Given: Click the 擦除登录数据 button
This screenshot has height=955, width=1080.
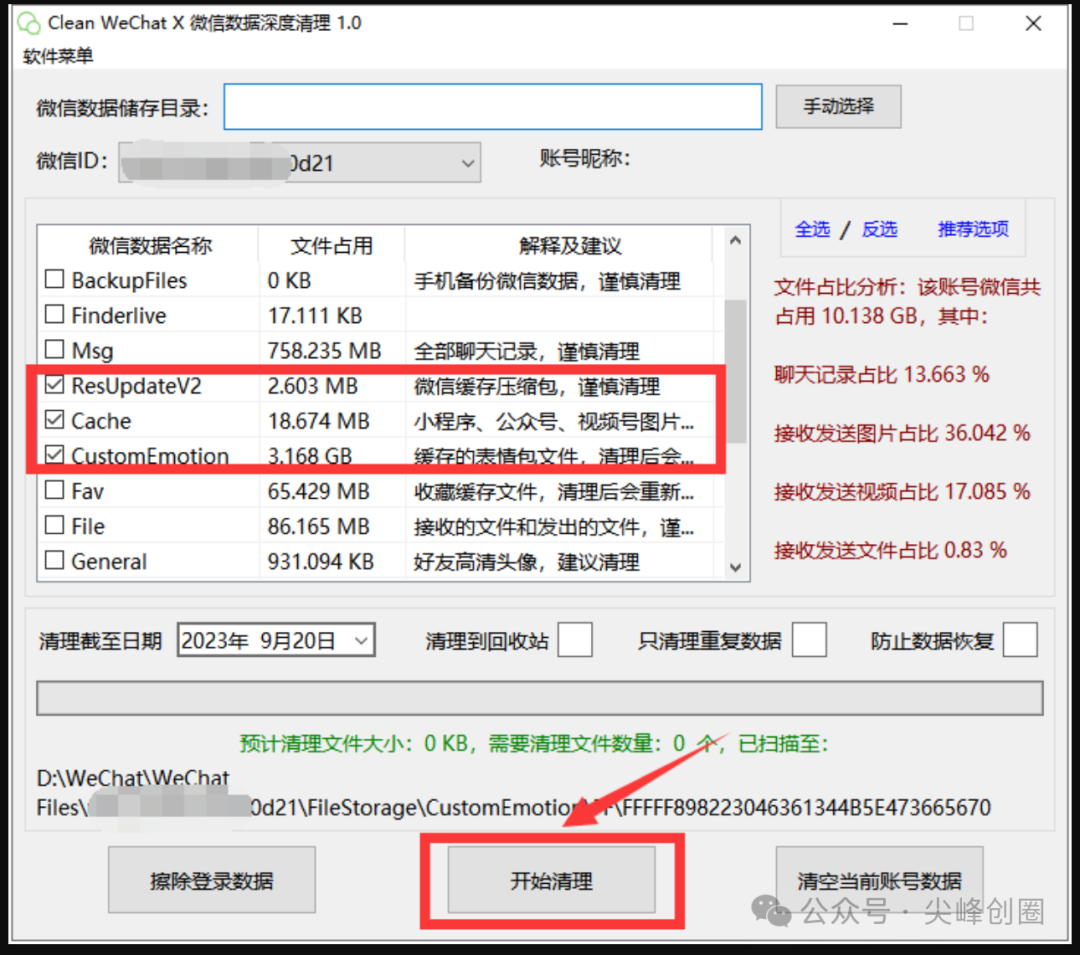Looking at the screenshot, I should 211,880.
